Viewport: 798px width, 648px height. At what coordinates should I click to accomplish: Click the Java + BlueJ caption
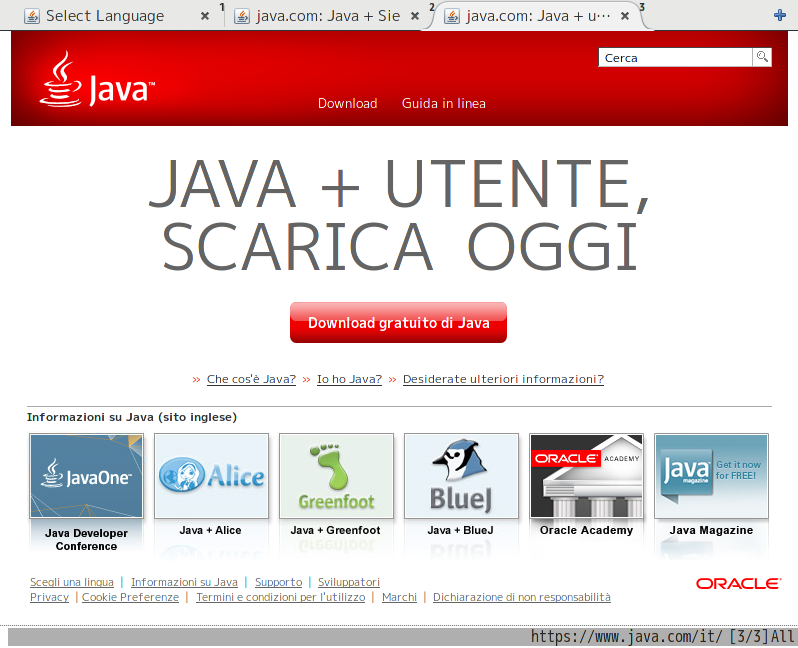pyautogui.click(x=461, y=530)
